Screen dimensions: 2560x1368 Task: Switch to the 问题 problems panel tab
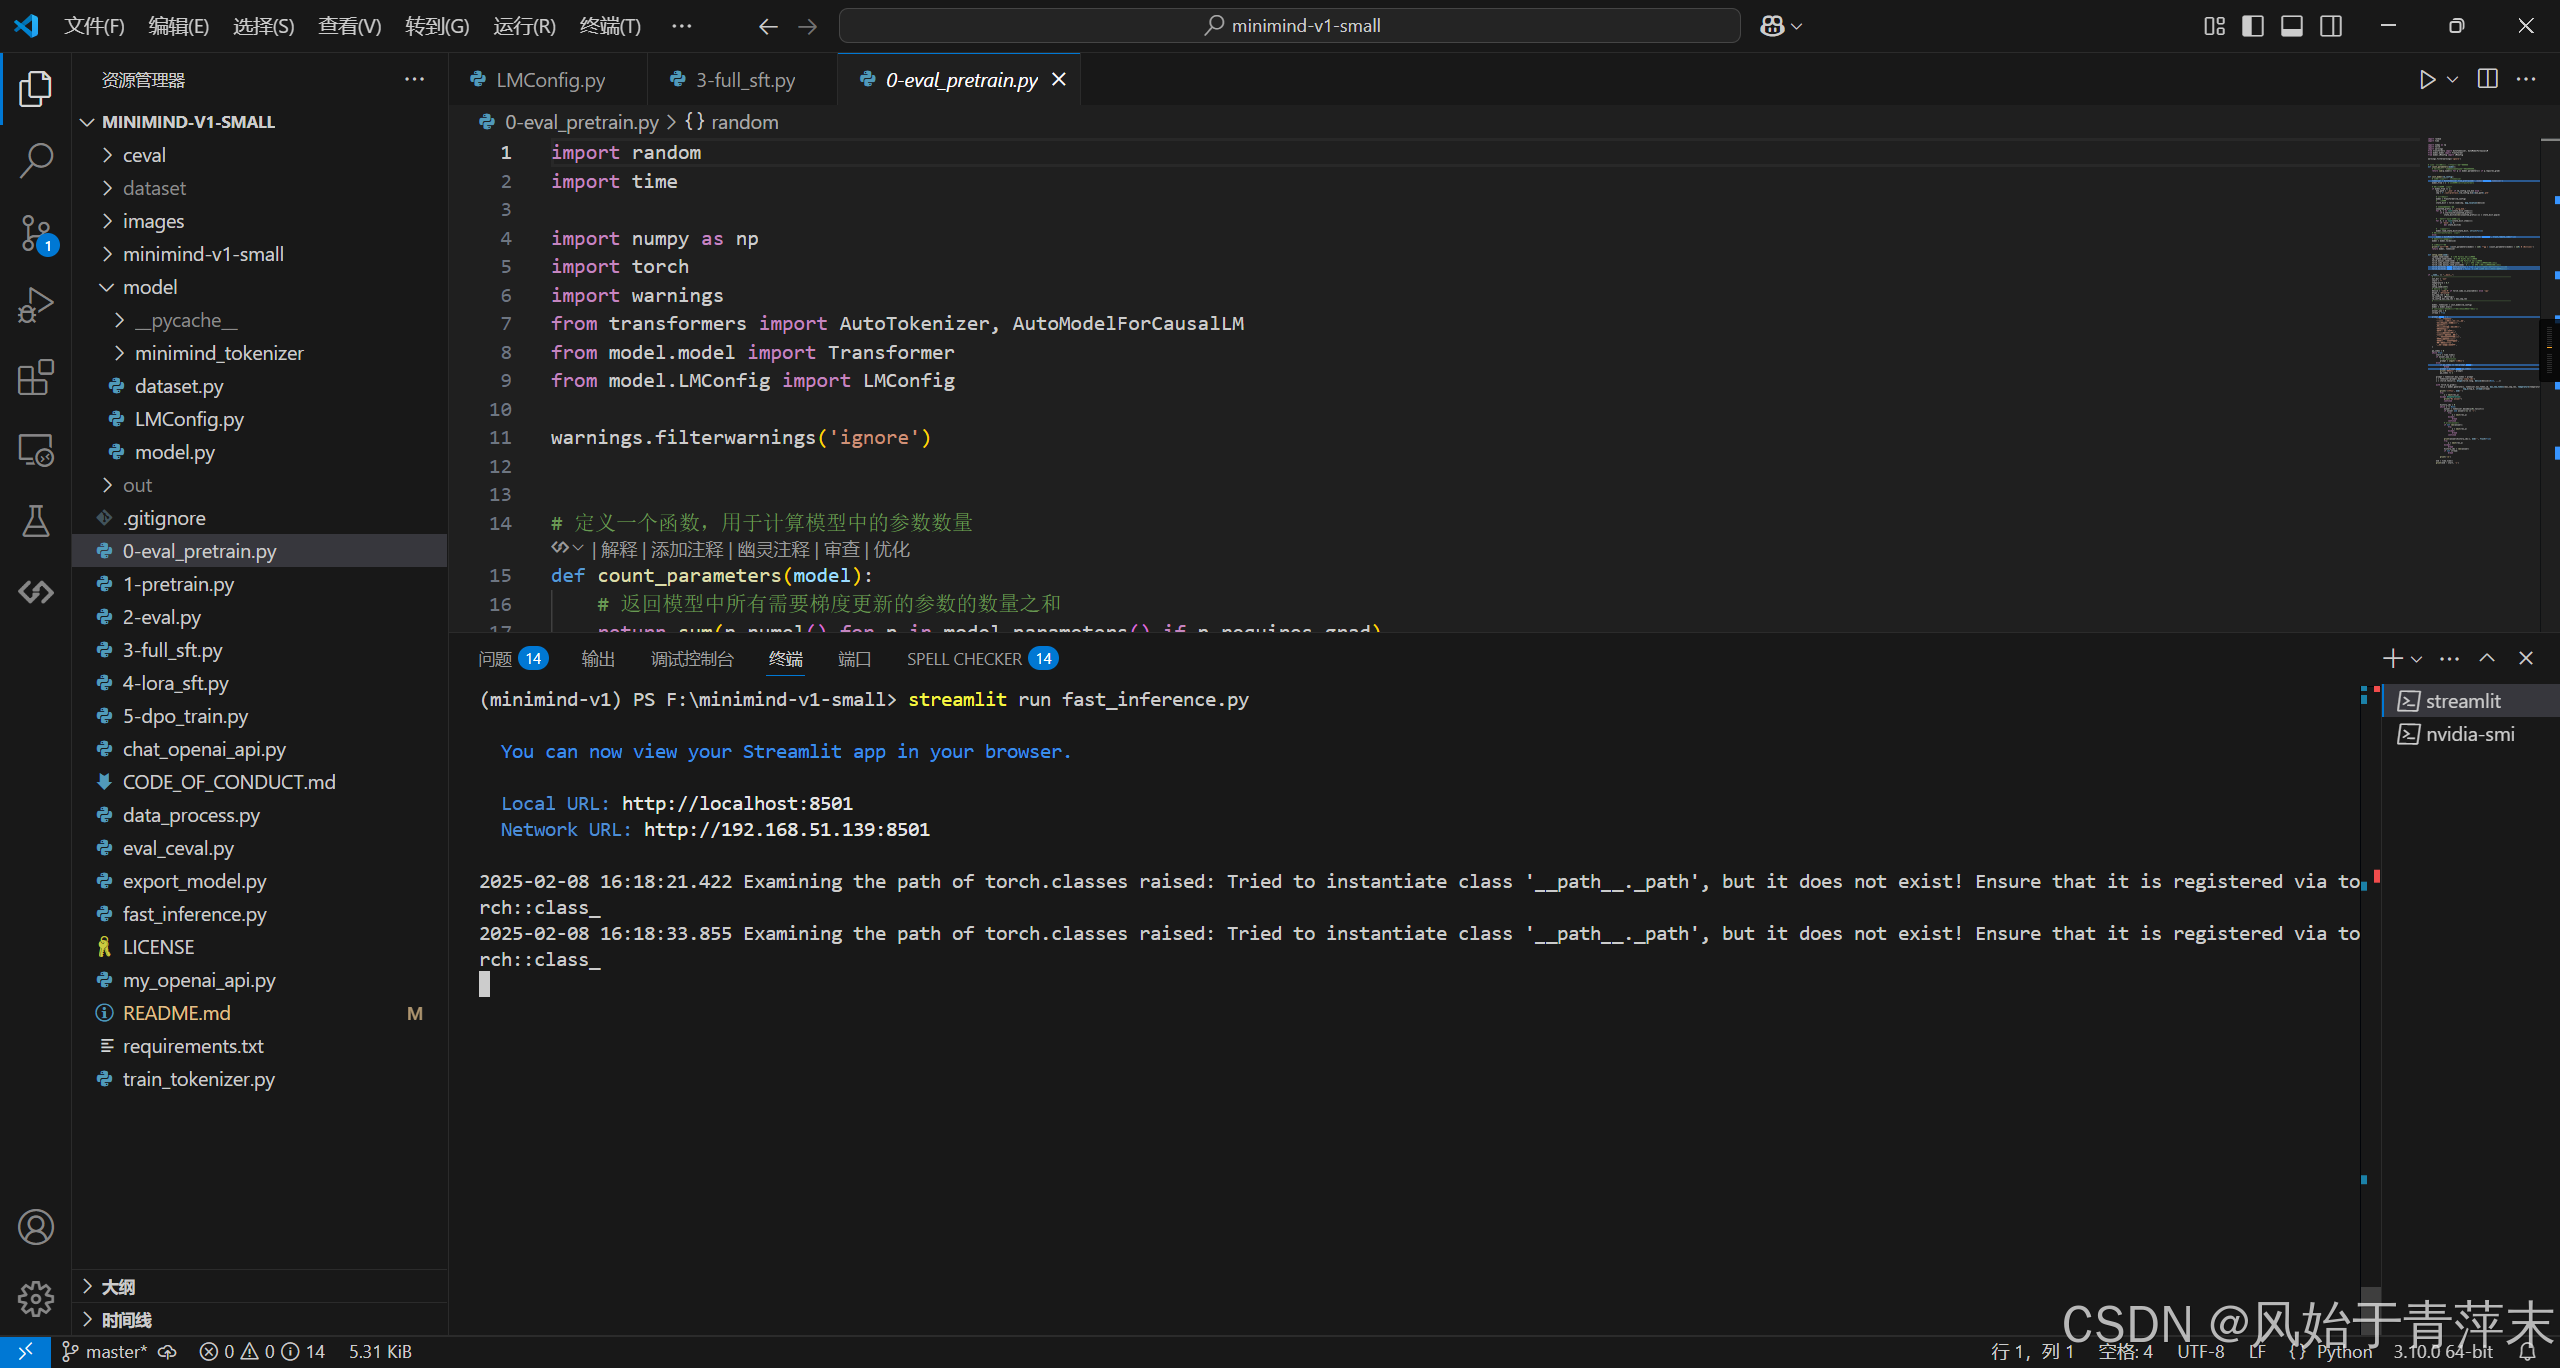(513, 659)
